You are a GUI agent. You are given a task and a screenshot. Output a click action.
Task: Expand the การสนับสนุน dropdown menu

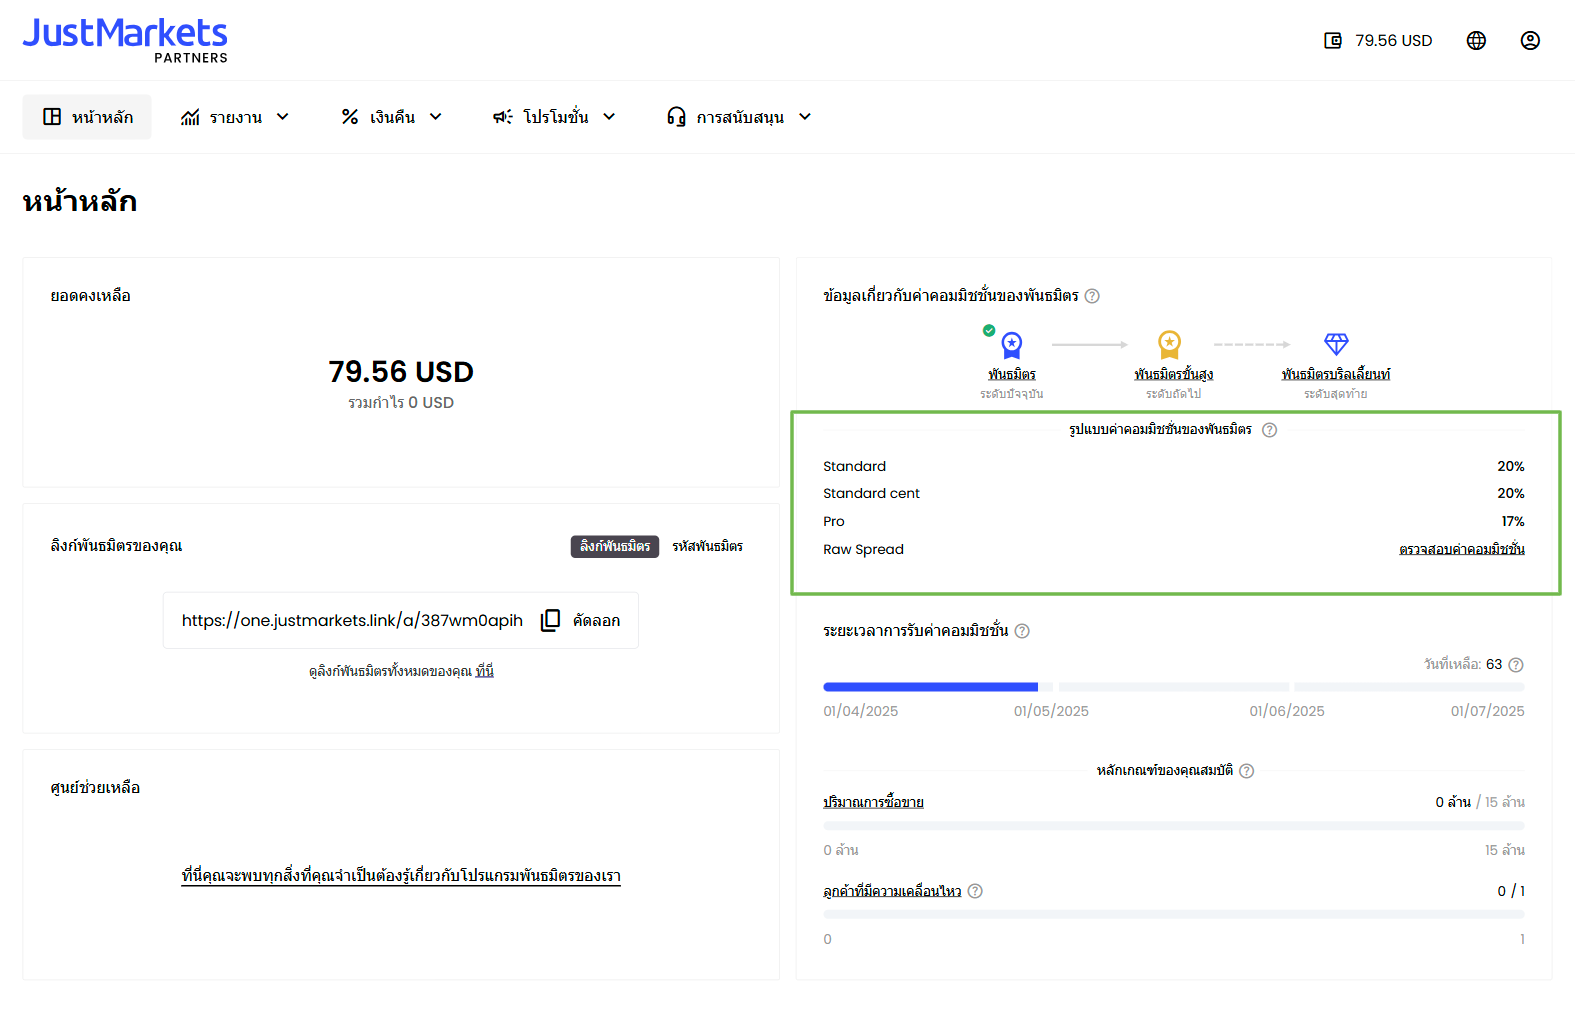(x=739, y=117)
